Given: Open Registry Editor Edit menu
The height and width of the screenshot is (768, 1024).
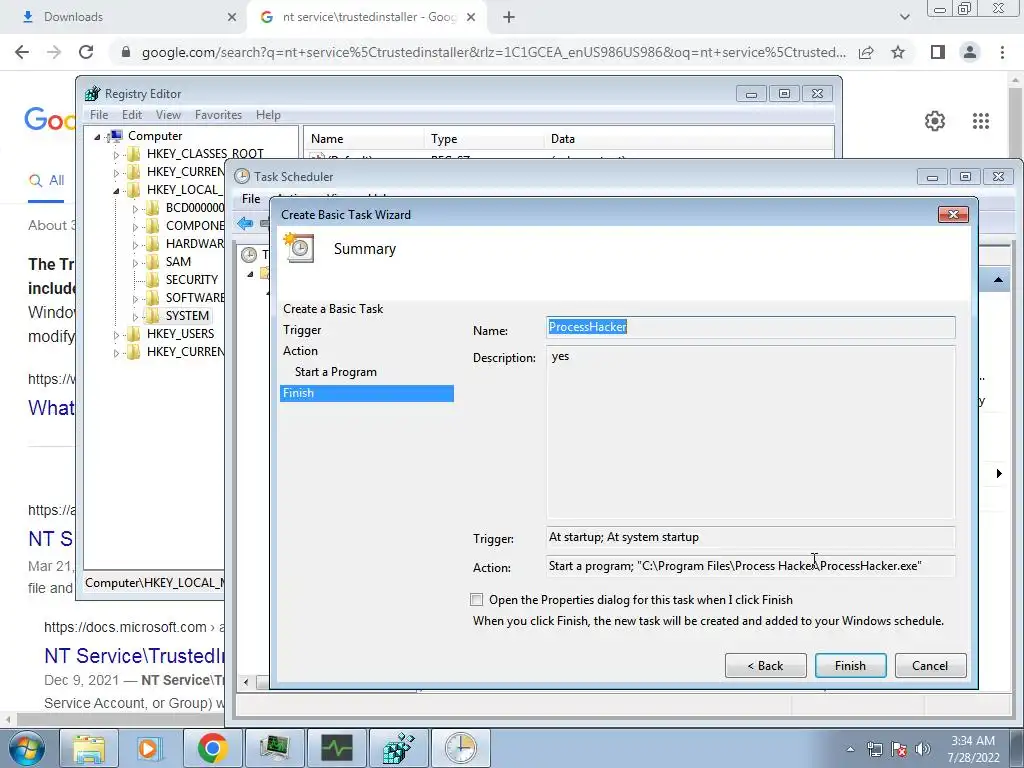Looking at the screenshot, I should coord(132,114).
